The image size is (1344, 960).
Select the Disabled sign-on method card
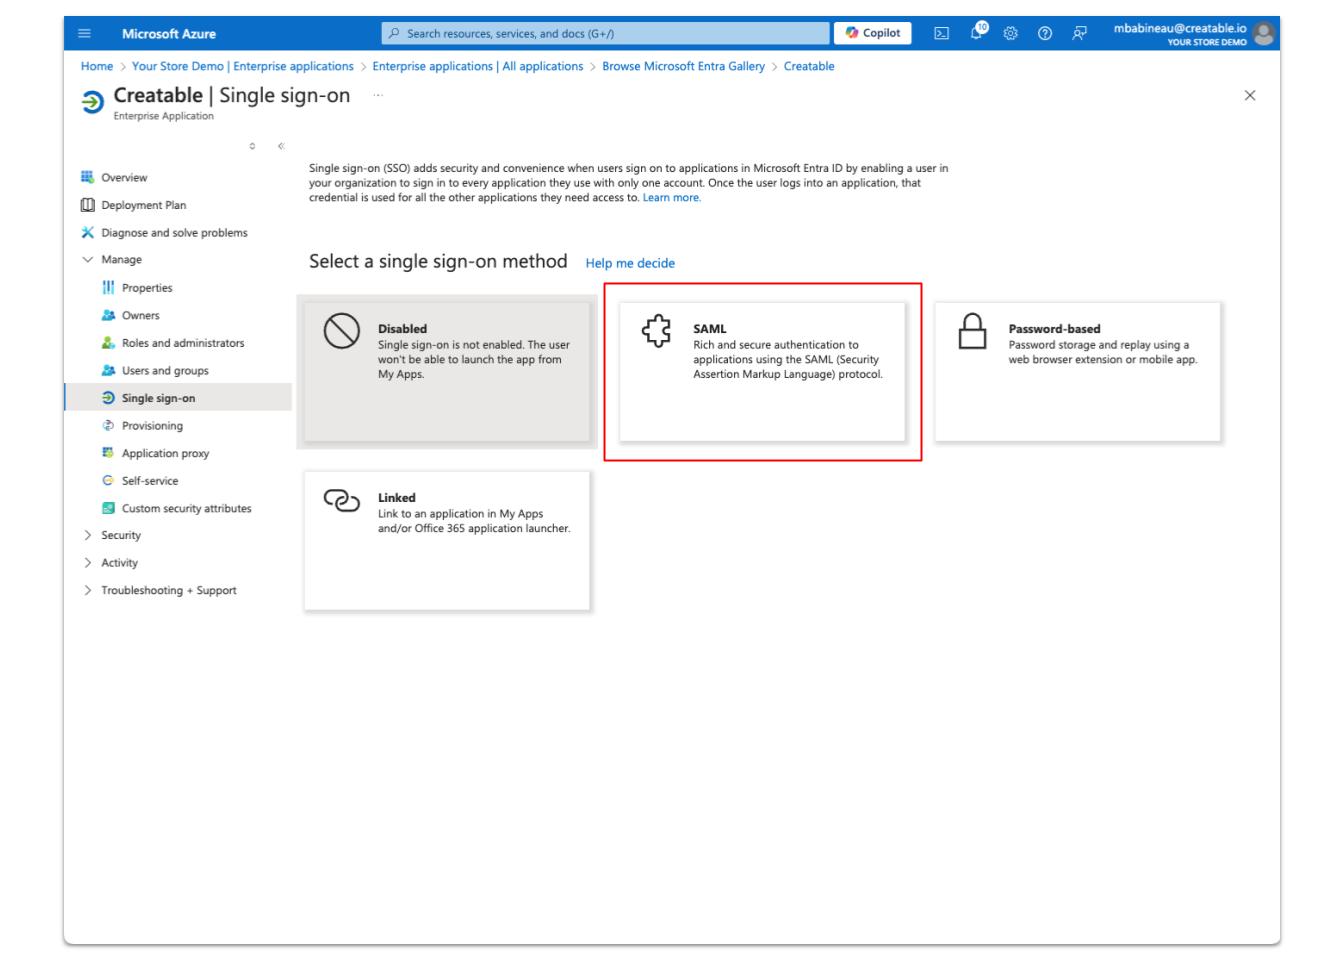coord(447,372)
